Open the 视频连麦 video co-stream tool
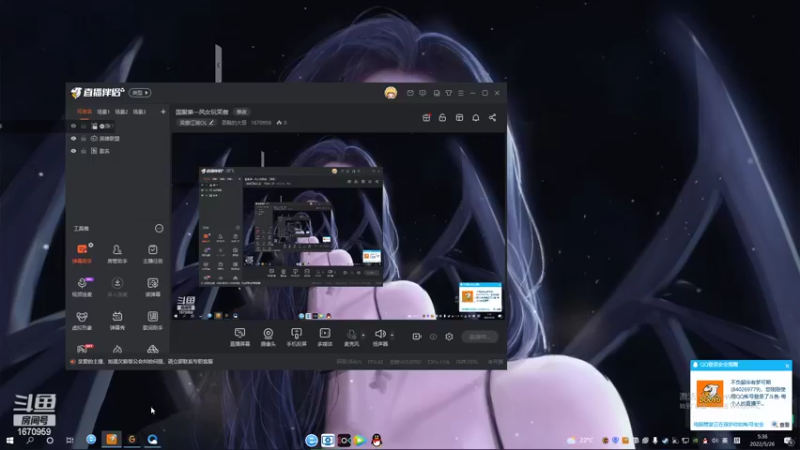 point(82,287)
